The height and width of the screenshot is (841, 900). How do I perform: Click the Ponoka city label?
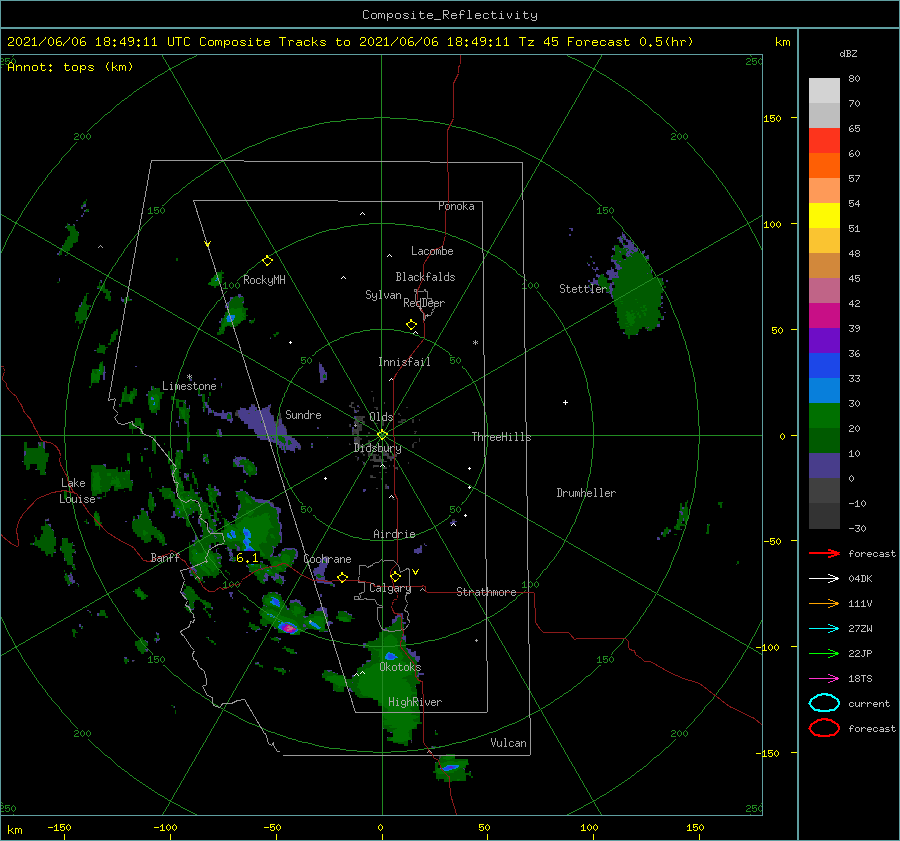(x=456, y=206)
